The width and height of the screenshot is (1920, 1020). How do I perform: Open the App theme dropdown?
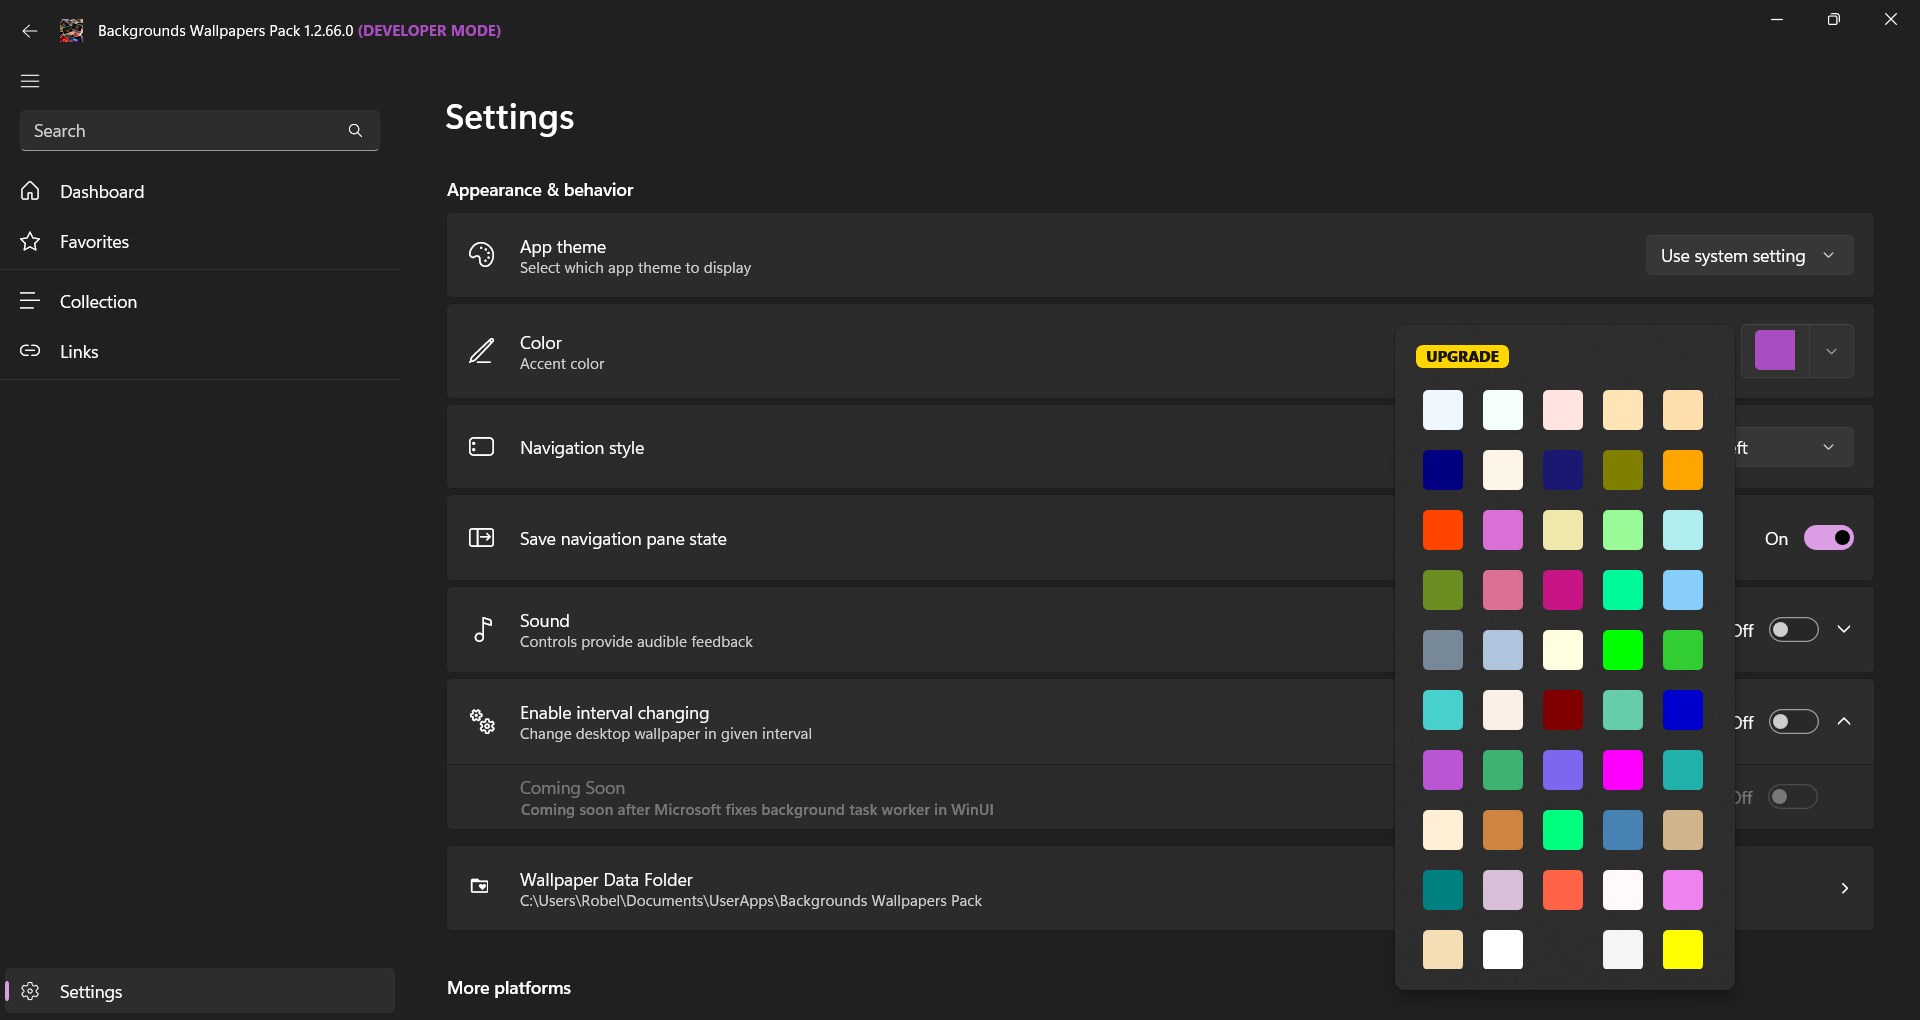[1749, 255]
